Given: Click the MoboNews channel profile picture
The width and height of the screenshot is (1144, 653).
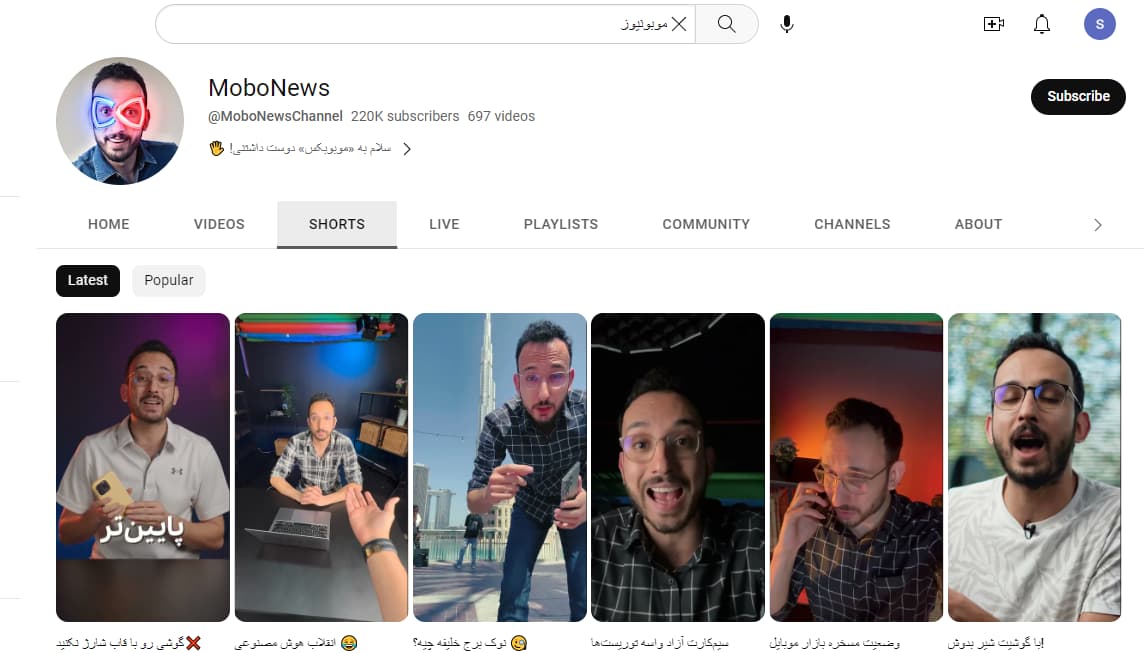Looking at the screenshot, I should (120, 121).
